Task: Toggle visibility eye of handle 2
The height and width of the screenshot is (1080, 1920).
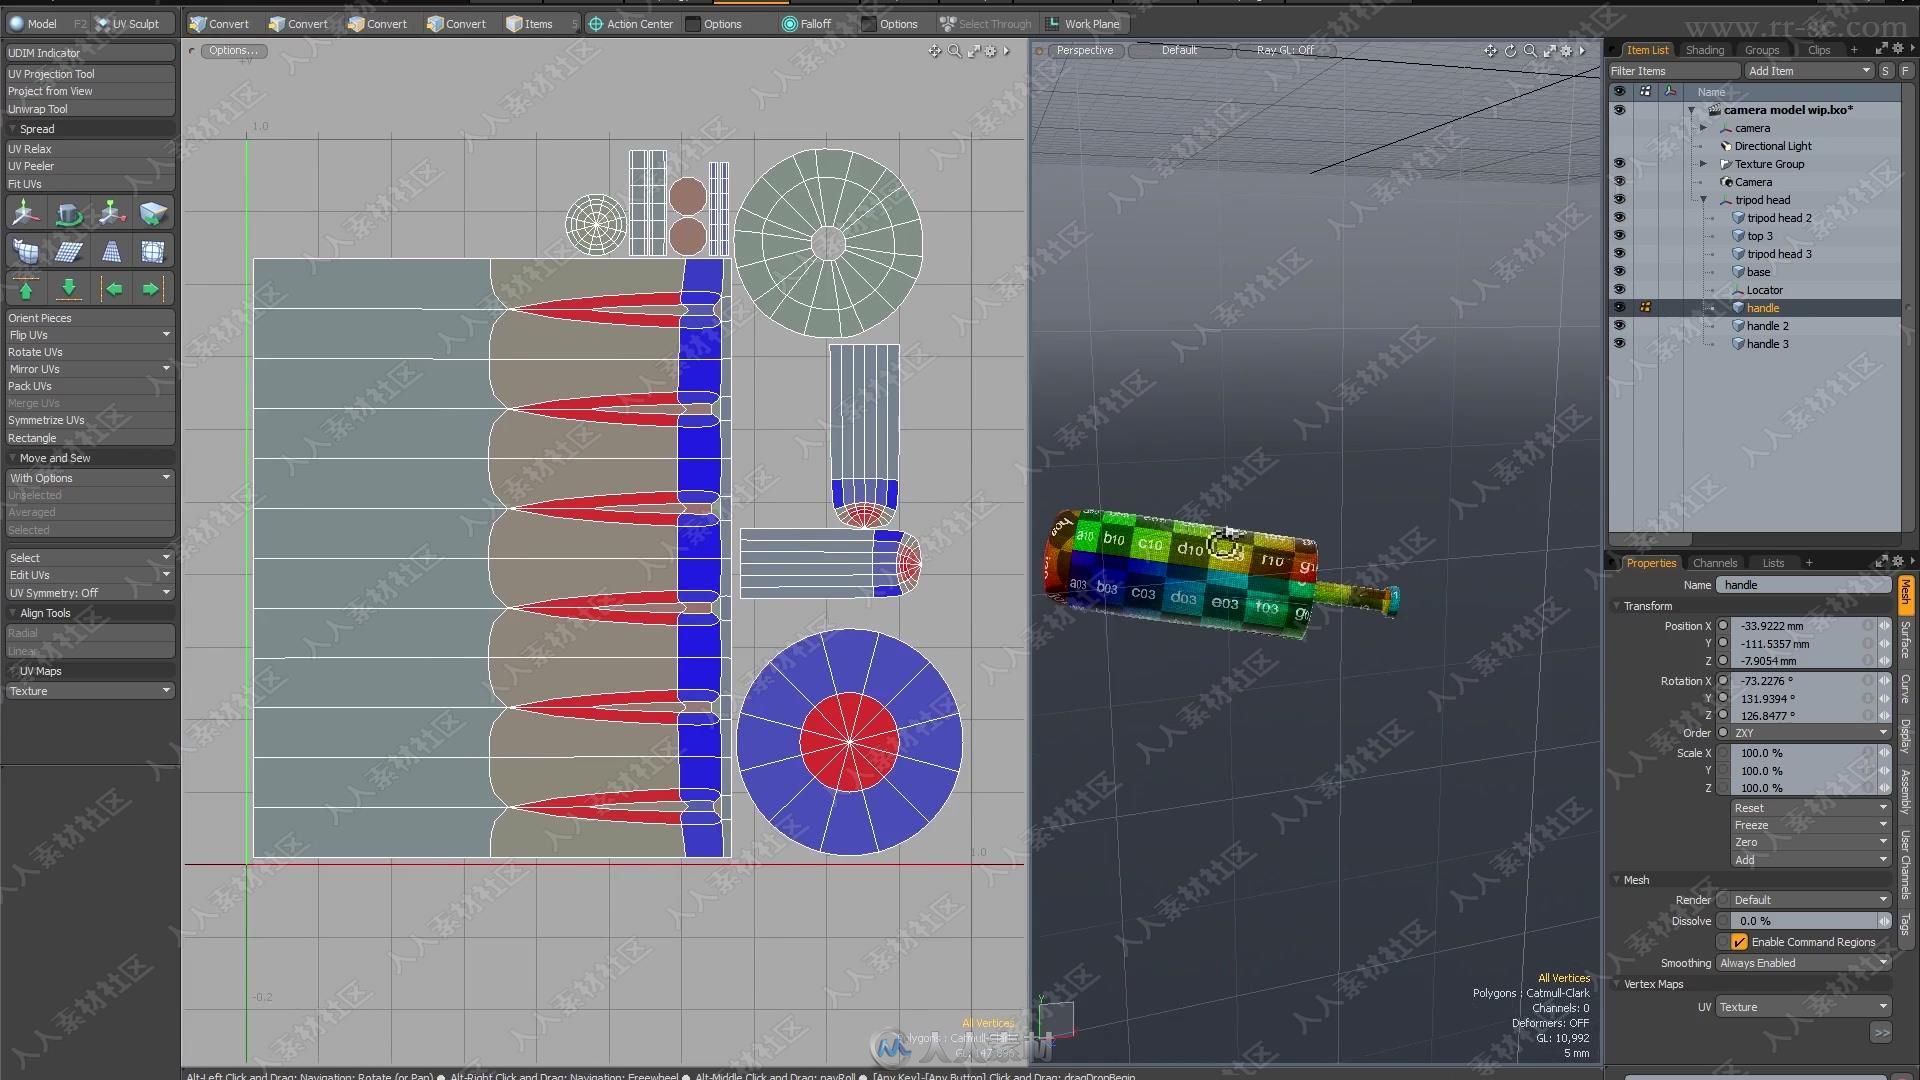Action: (x=1619, y=326)
